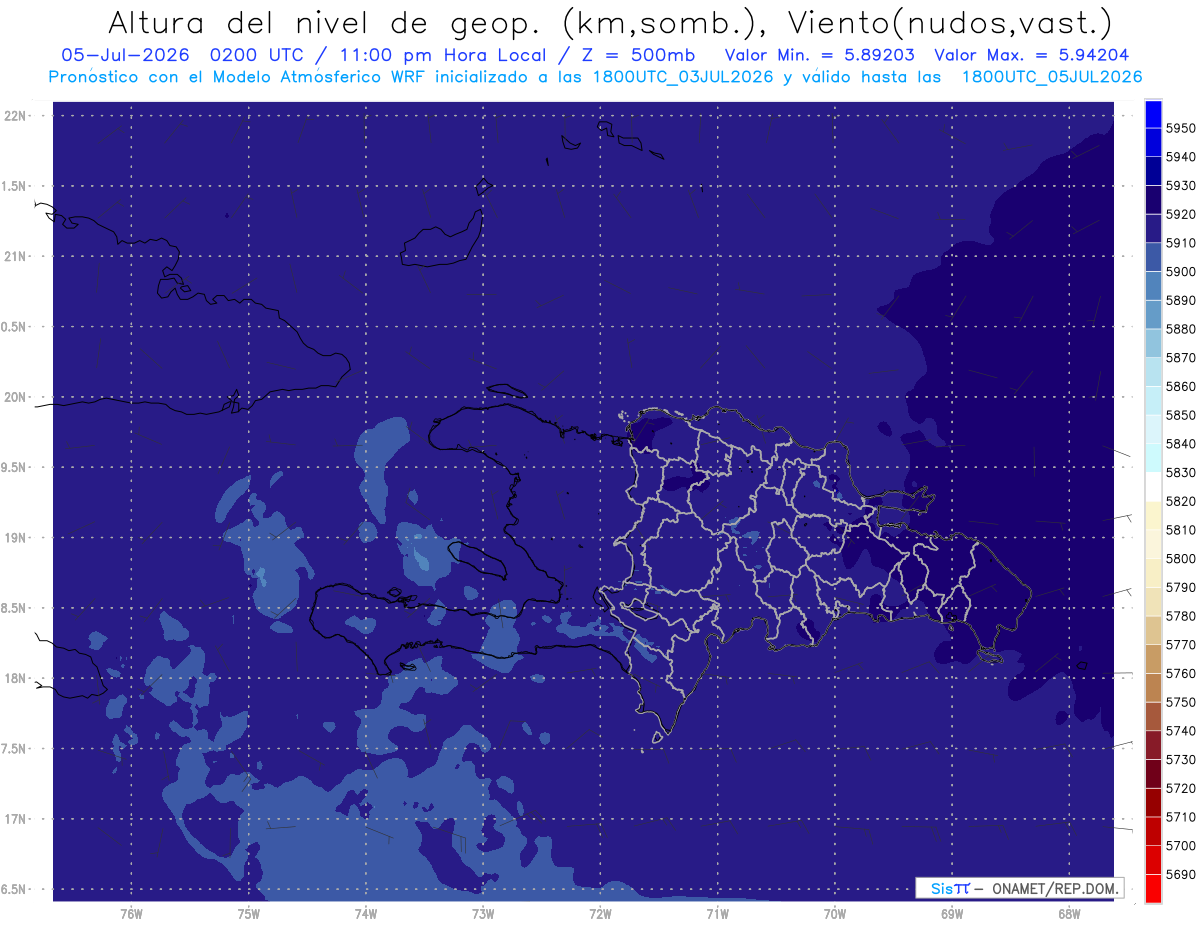Click the bright red swatch below 5690
1200x927 pixels.
point(1153,888)
